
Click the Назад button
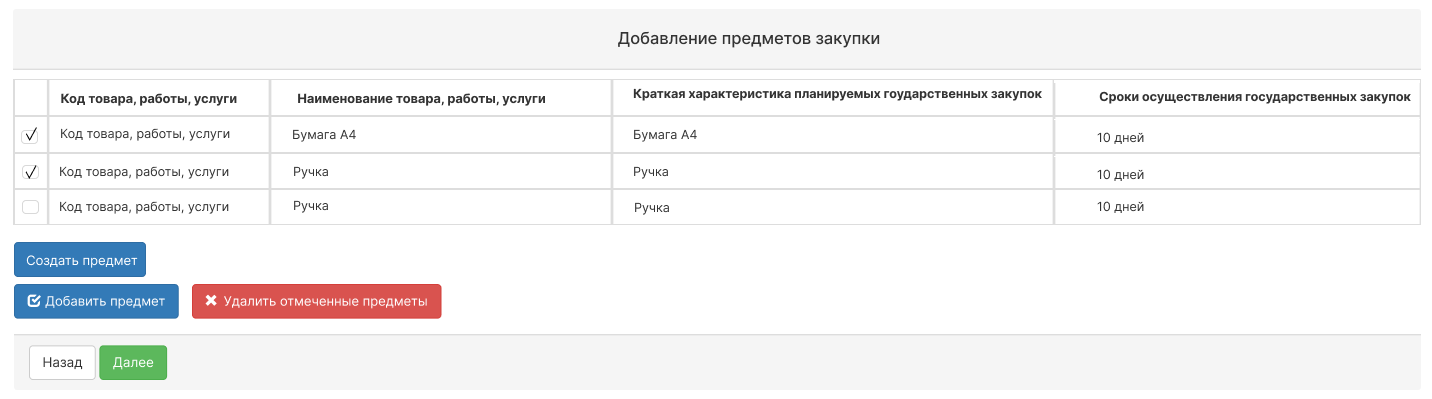pyautogui.click(x=62, y=363)
